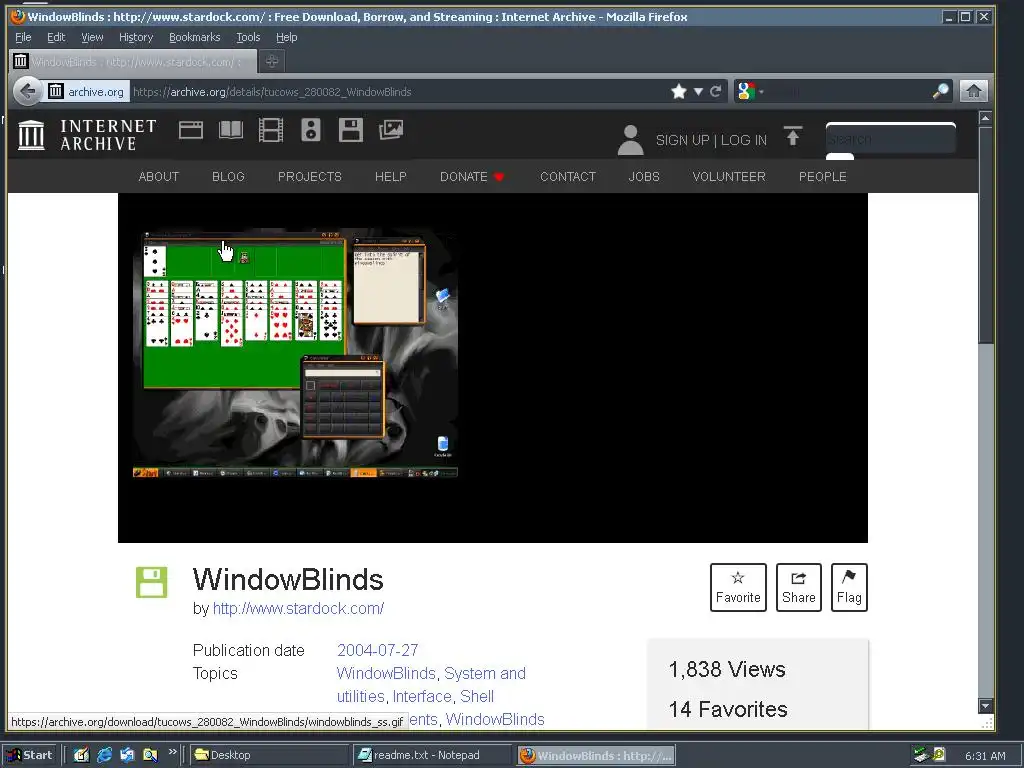Open the Help menu
The width and height of the screenshot is (1024, 768).
coord(287,37)
